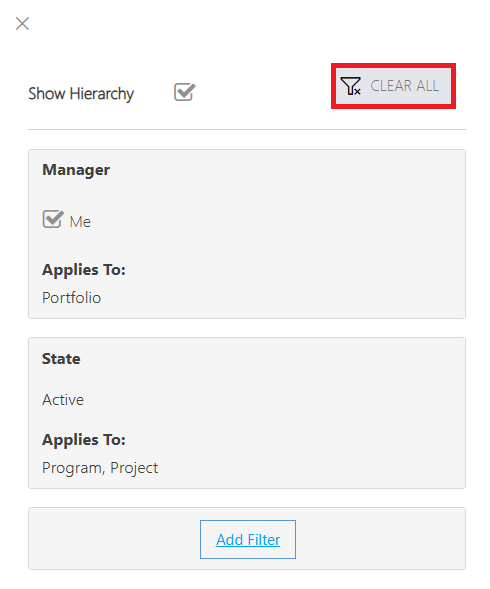Toggle the Show Hierarchy checkbox
The width and height of the screenshot is (490, 589).
pos(184,92)
